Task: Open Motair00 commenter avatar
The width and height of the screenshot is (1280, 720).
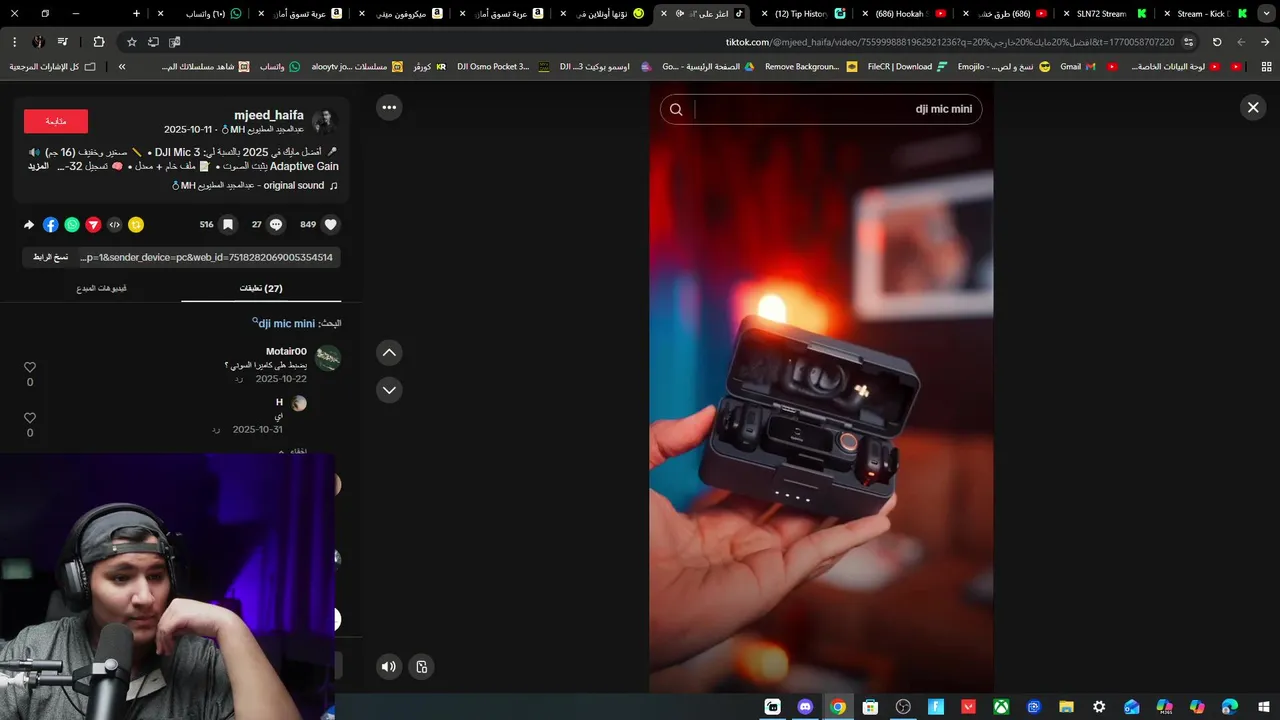Action: (328, 358)
